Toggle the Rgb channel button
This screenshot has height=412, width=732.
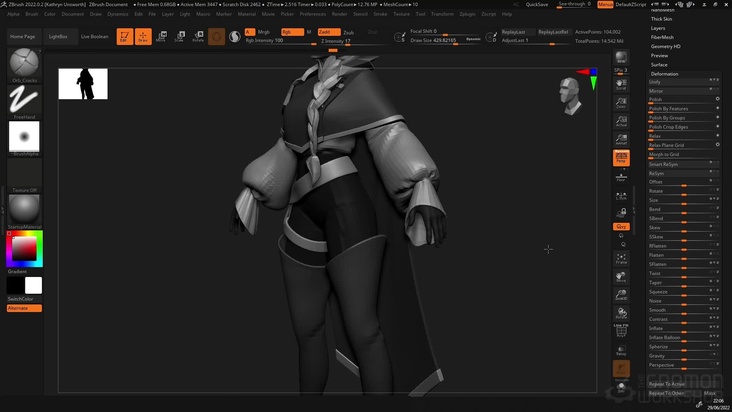292,32
